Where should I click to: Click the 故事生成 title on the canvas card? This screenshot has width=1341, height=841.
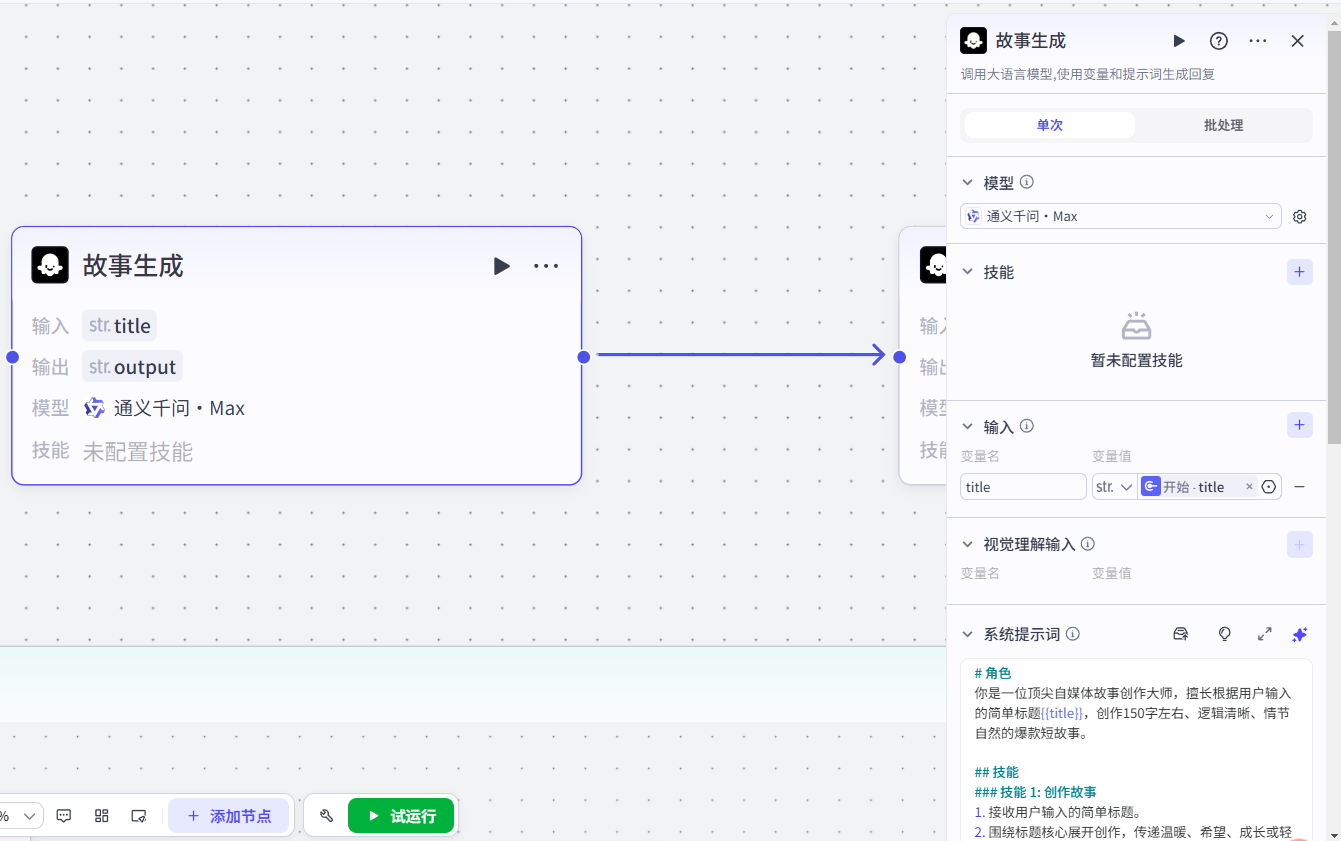133,266
